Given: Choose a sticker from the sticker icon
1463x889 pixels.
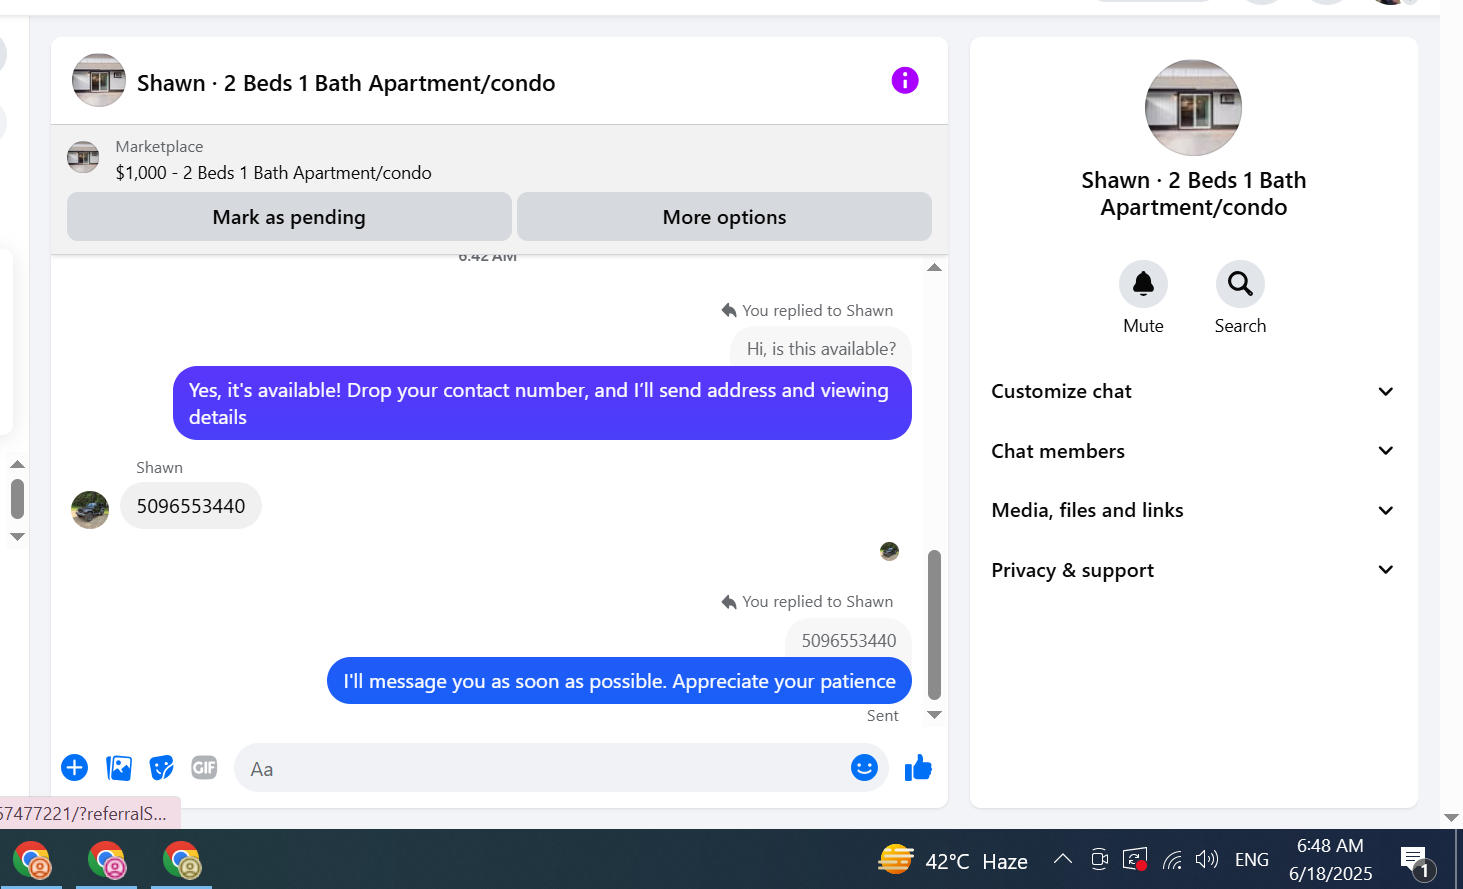Looking at the screenshot, I should [161, 768].
